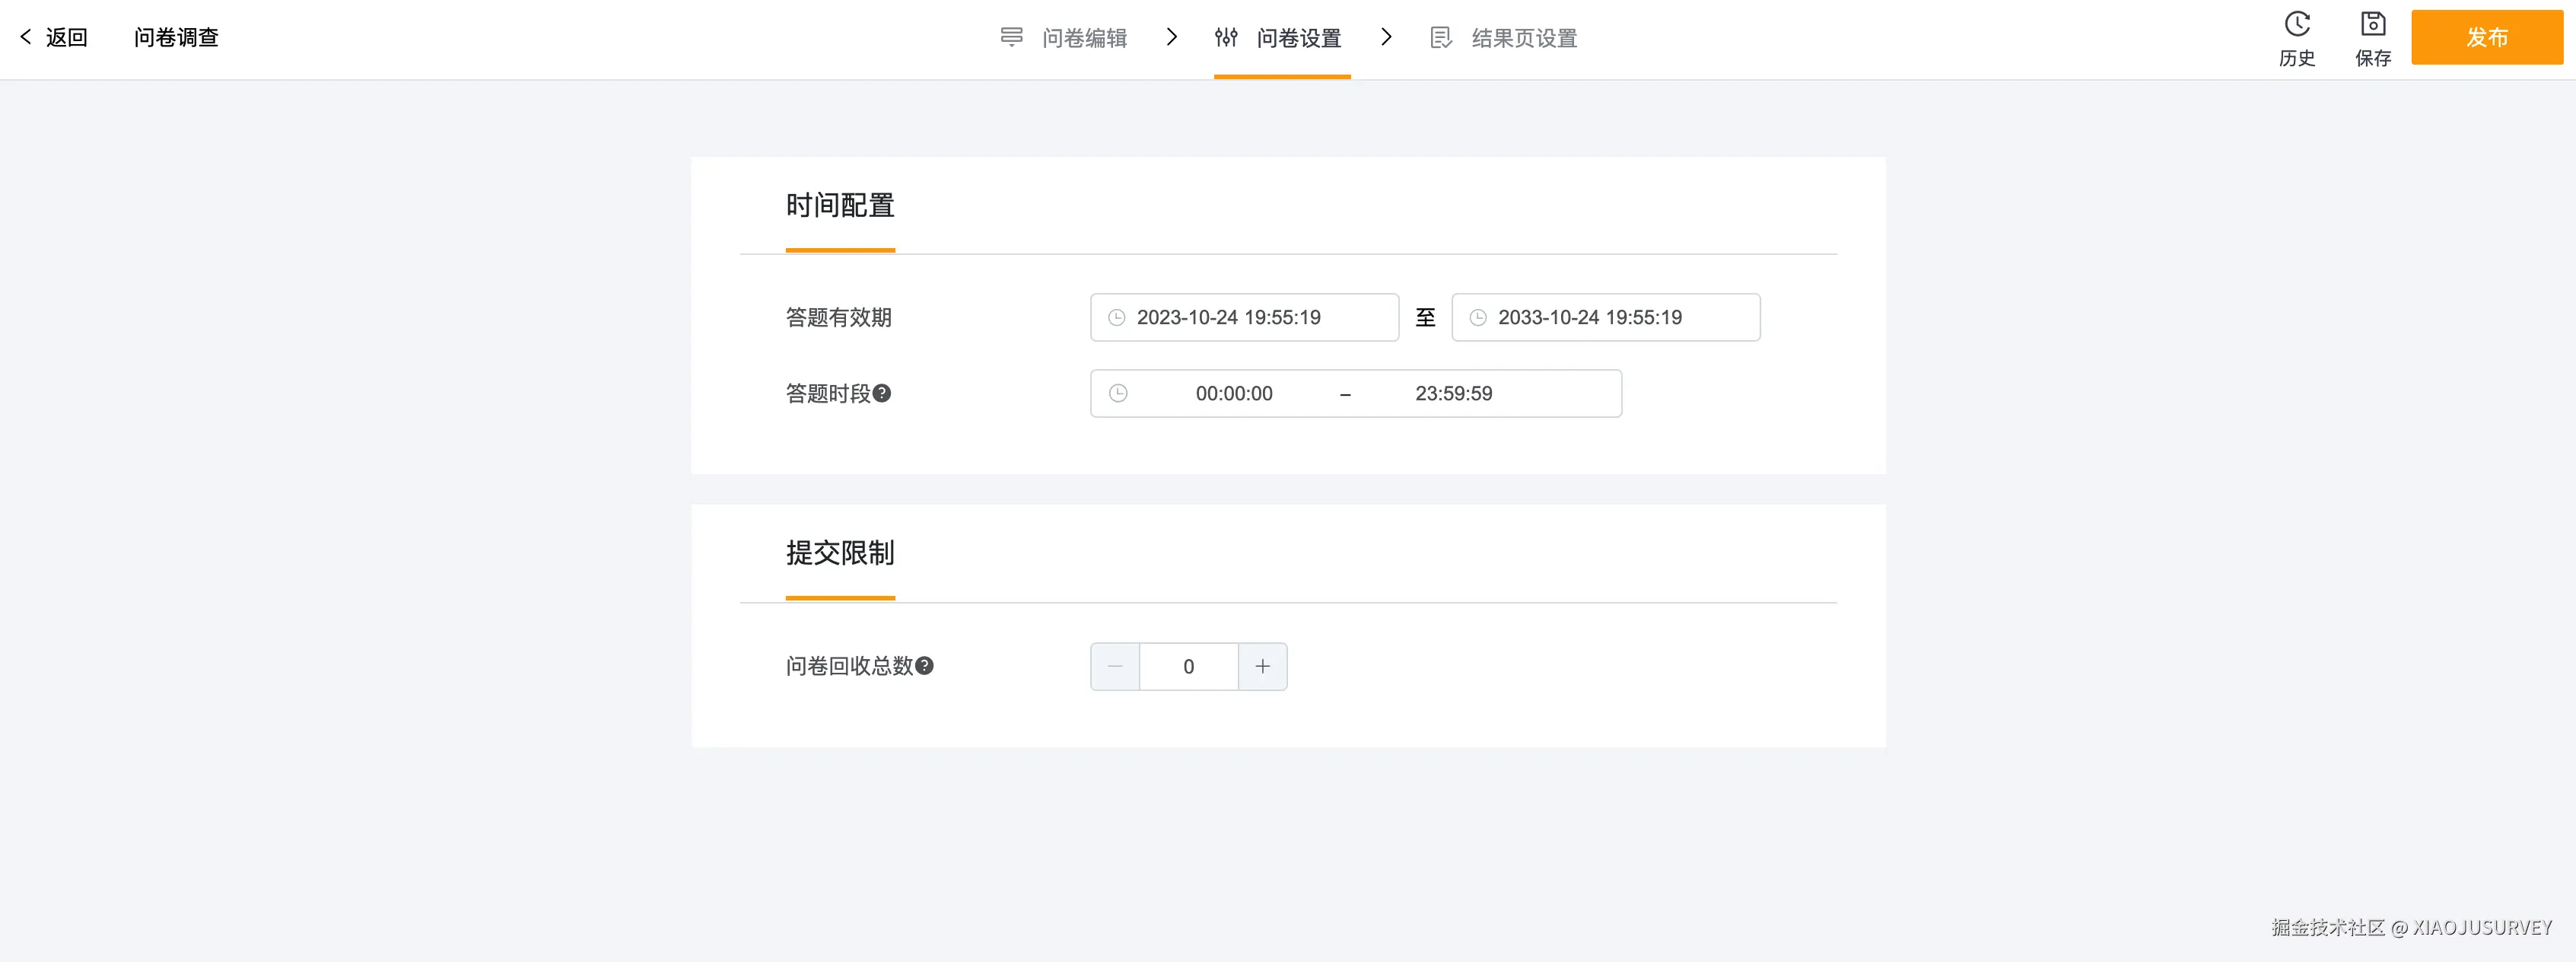This screenshot has width=2576, height=962.
Task: Open start time 00:00:00 picker
Action: (x=1234, y=394)
